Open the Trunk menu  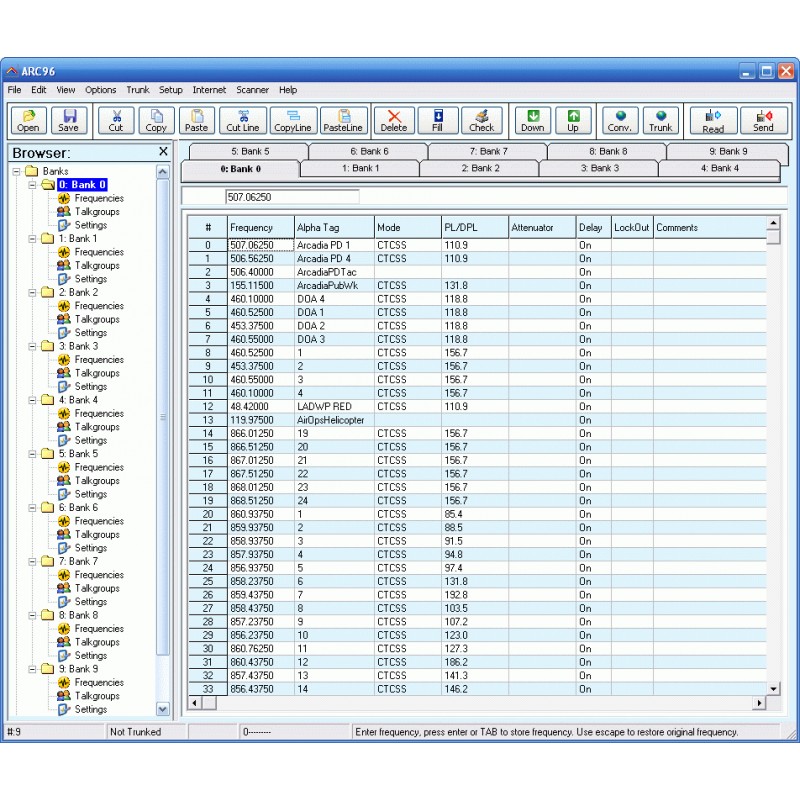pos(137,89)
